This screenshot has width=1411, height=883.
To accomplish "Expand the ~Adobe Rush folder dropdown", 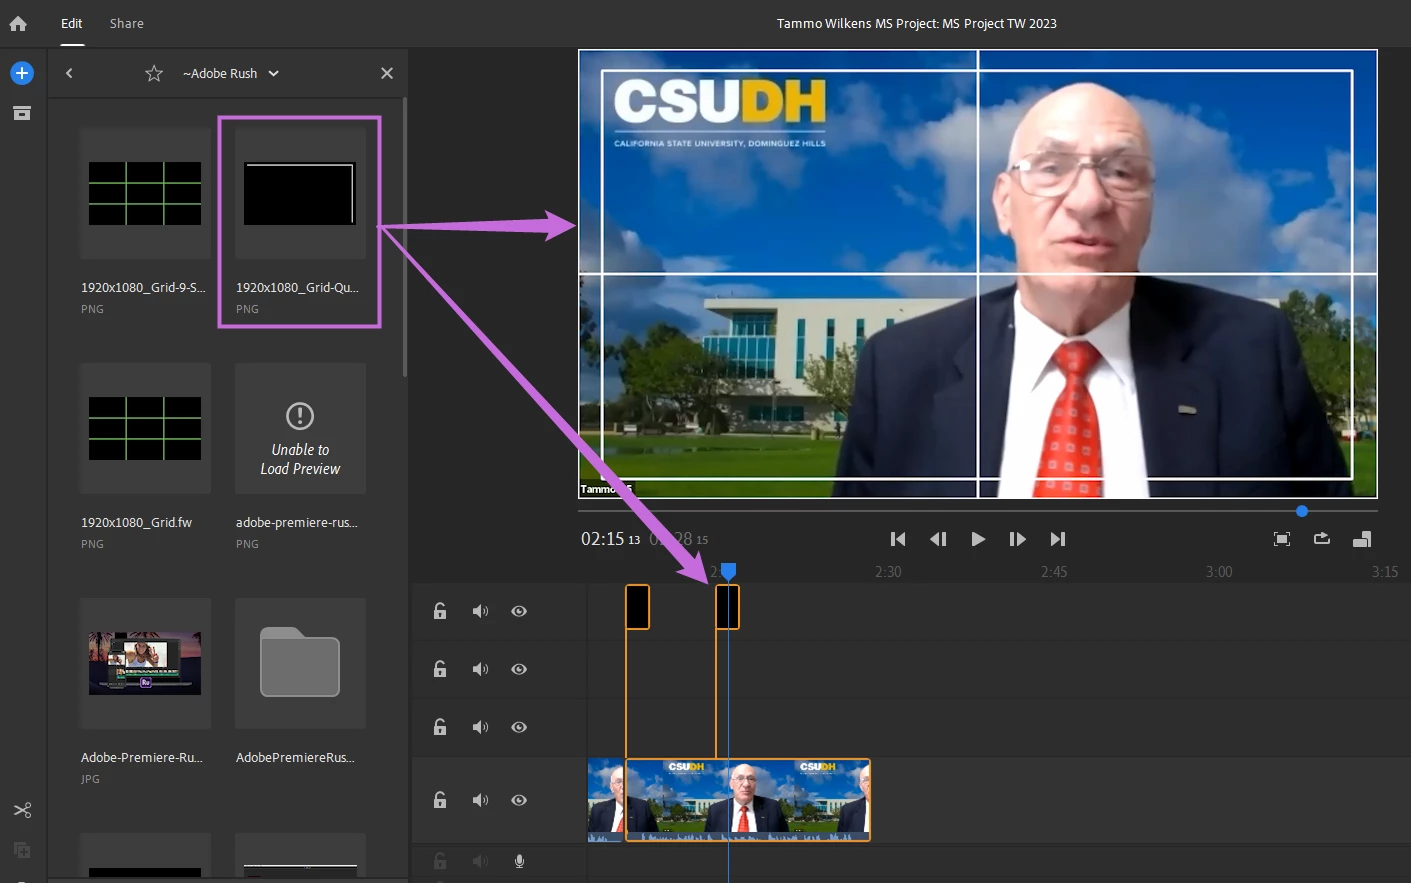I will tap(231, 73).
